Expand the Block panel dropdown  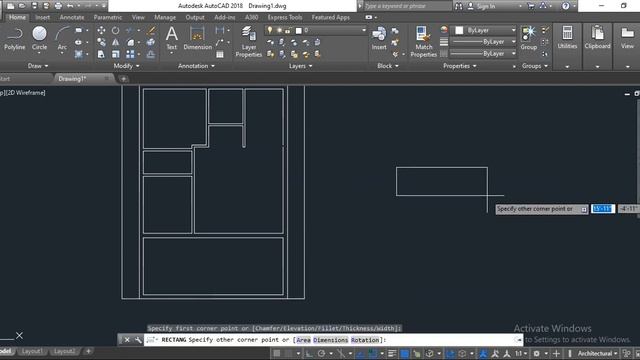[388, 66]
